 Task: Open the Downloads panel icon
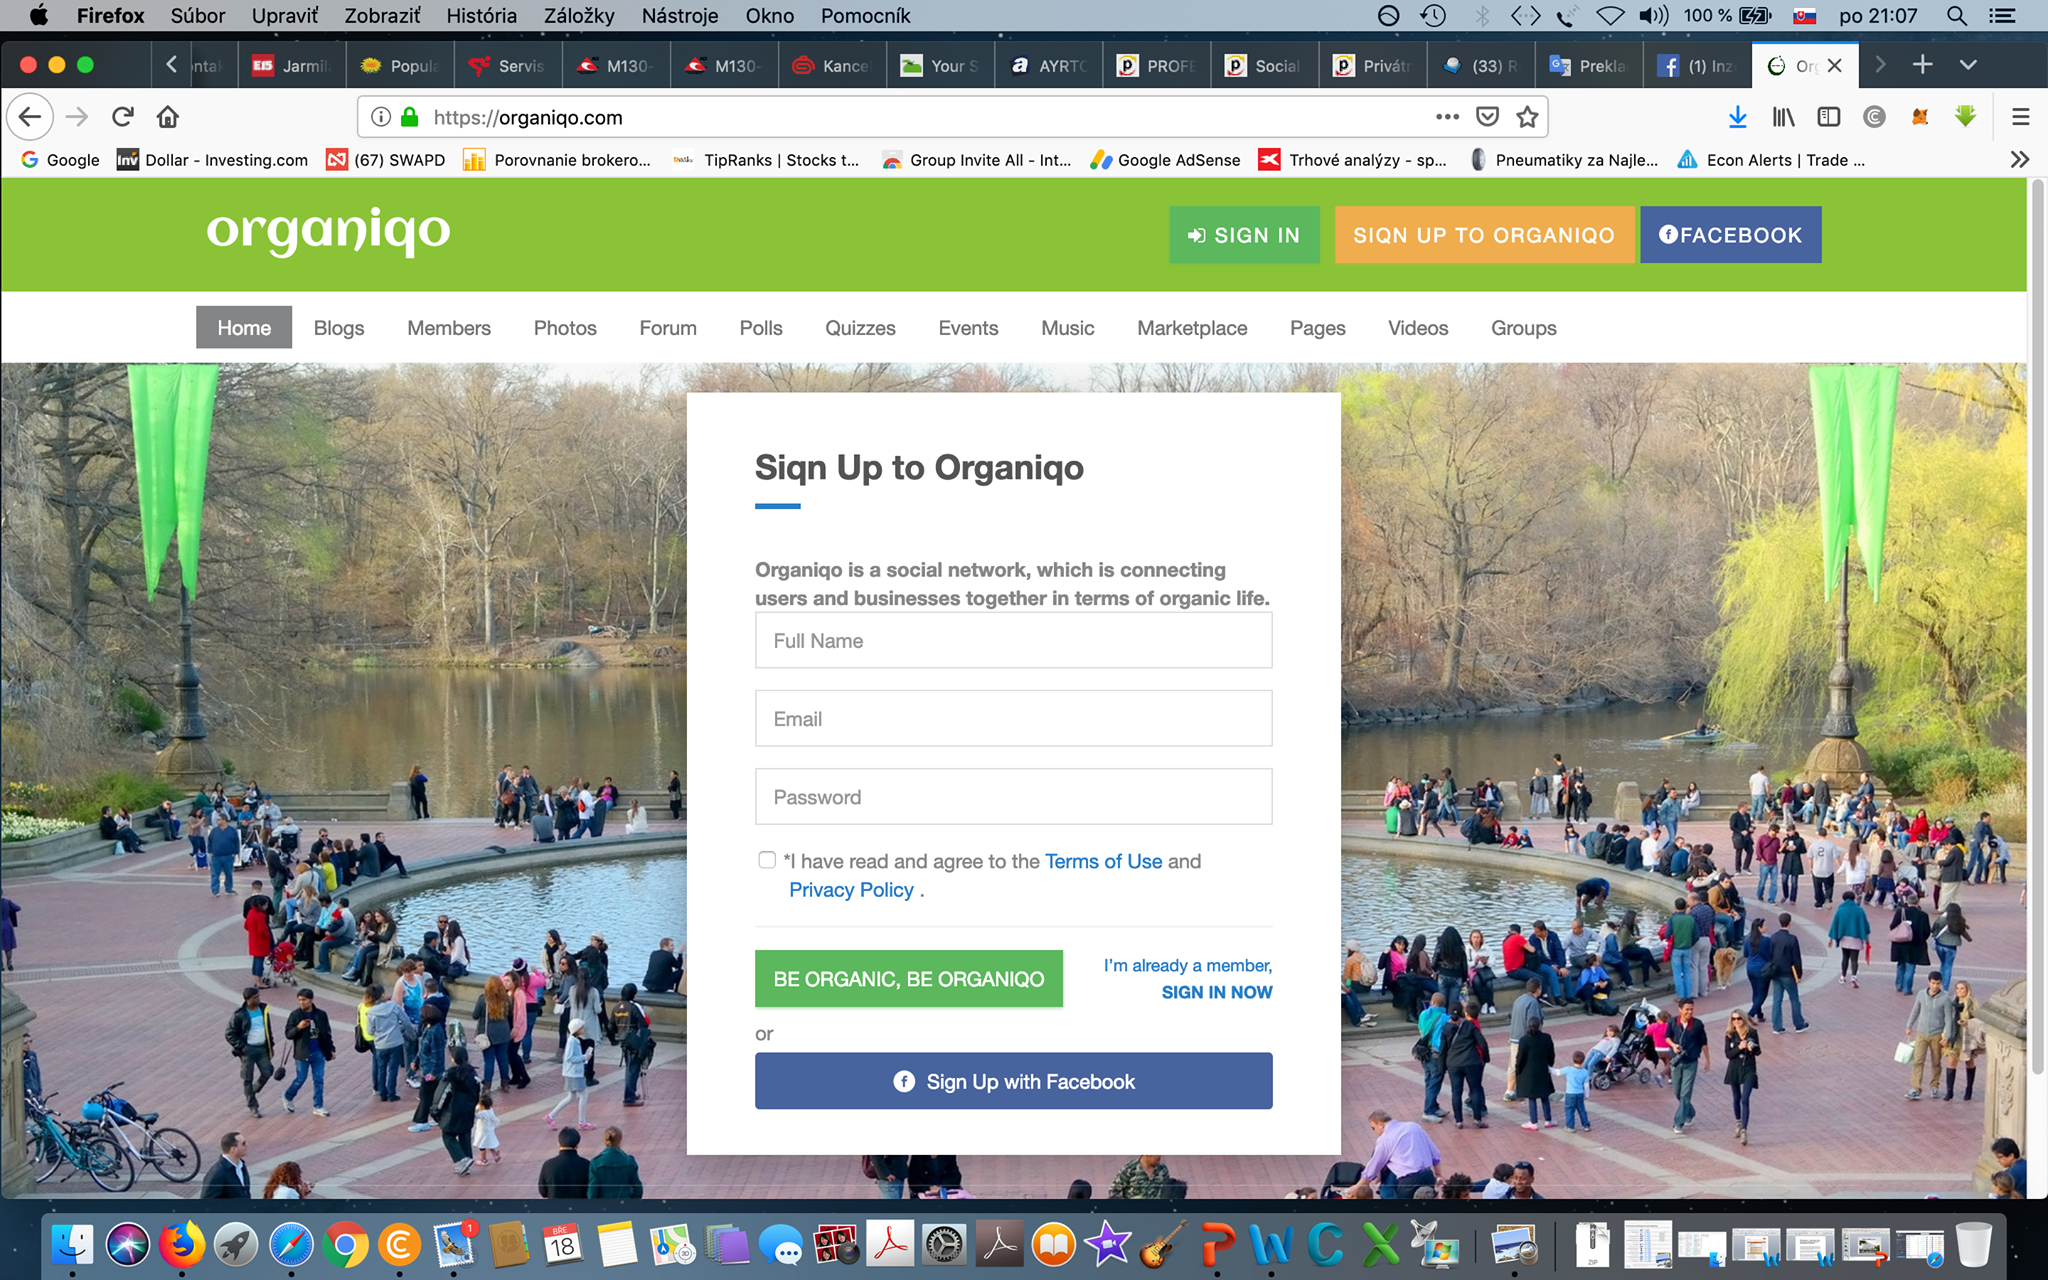[1737, 117]
